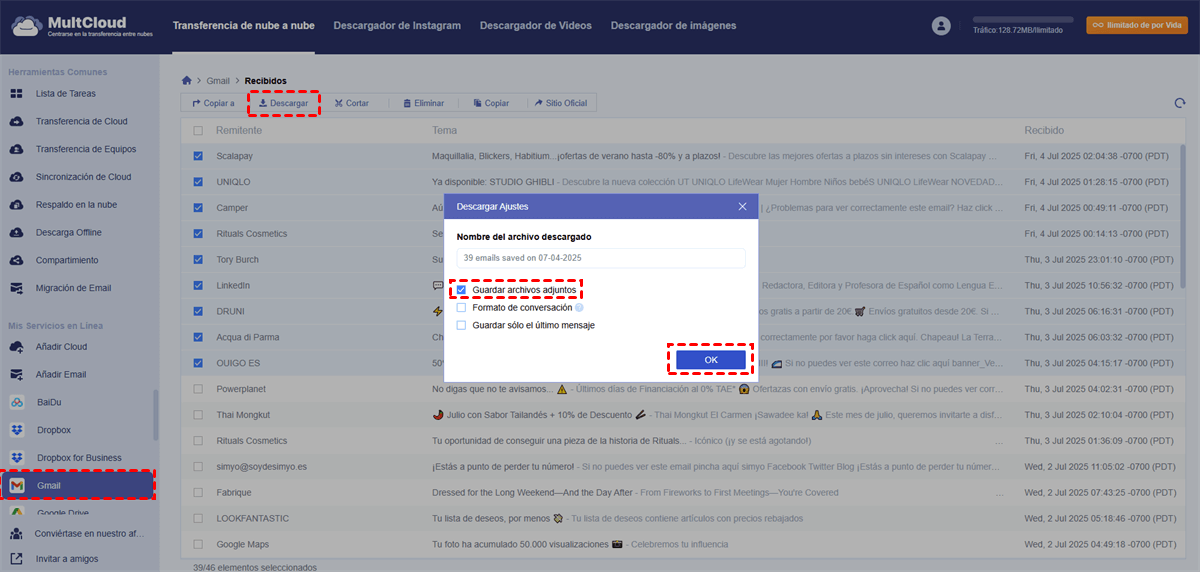Click the sidebar vertical scrollbar
This screenshot has height=572, width=1200.
(155, 415)
